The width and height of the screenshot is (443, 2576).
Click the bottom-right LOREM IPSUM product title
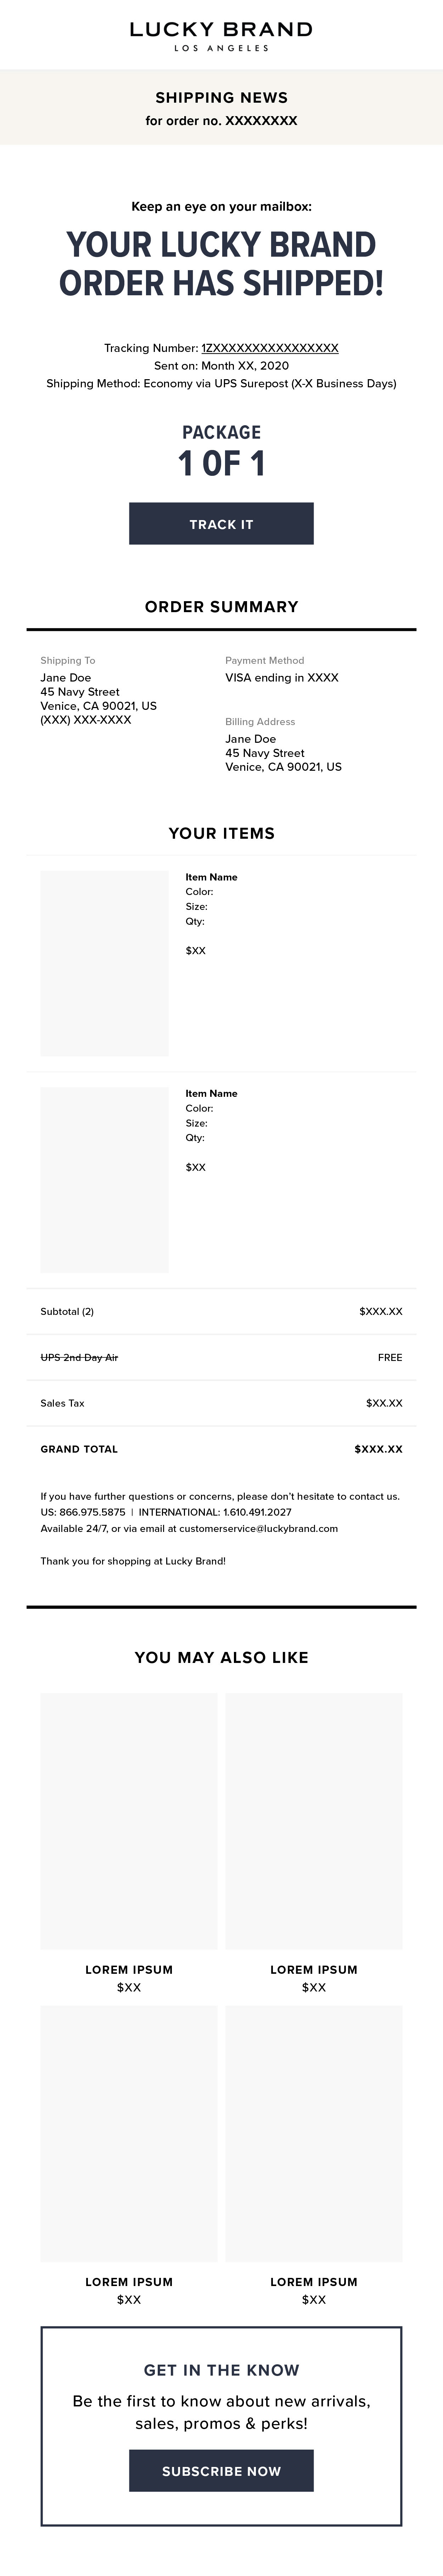point(314,2281)
